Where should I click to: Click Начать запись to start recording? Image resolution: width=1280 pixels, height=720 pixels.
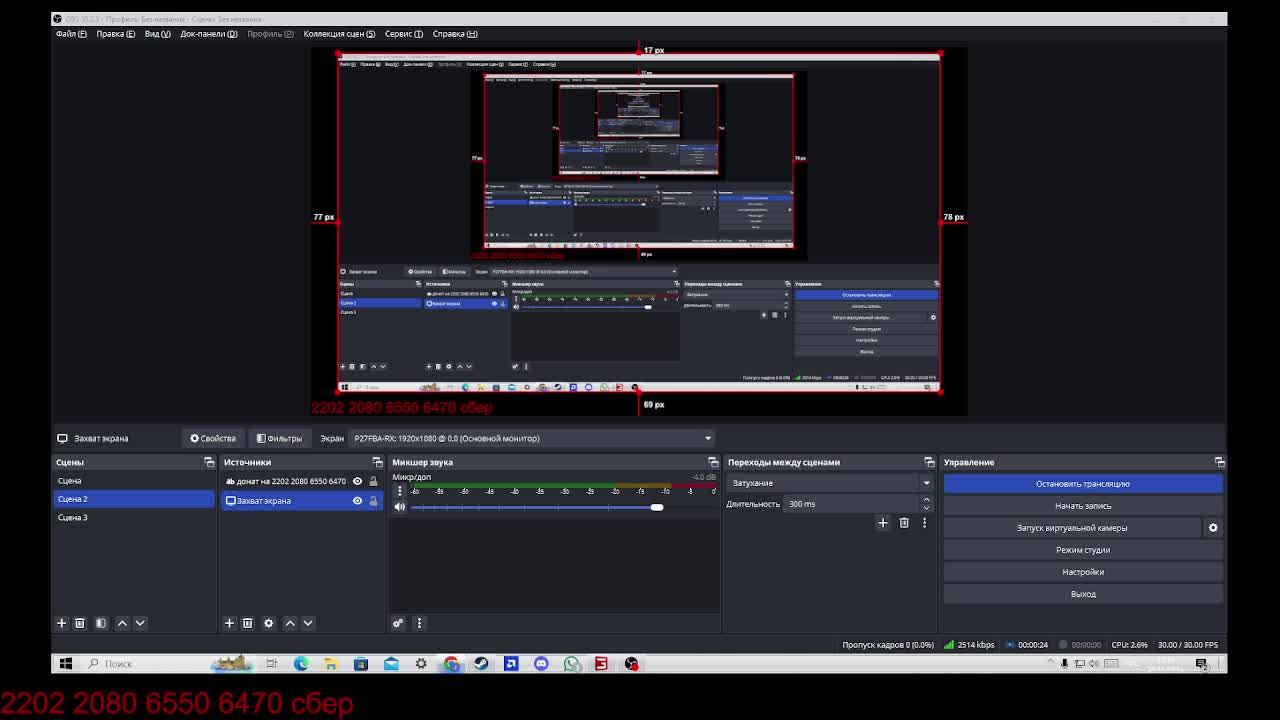(x=1083, y=506)
